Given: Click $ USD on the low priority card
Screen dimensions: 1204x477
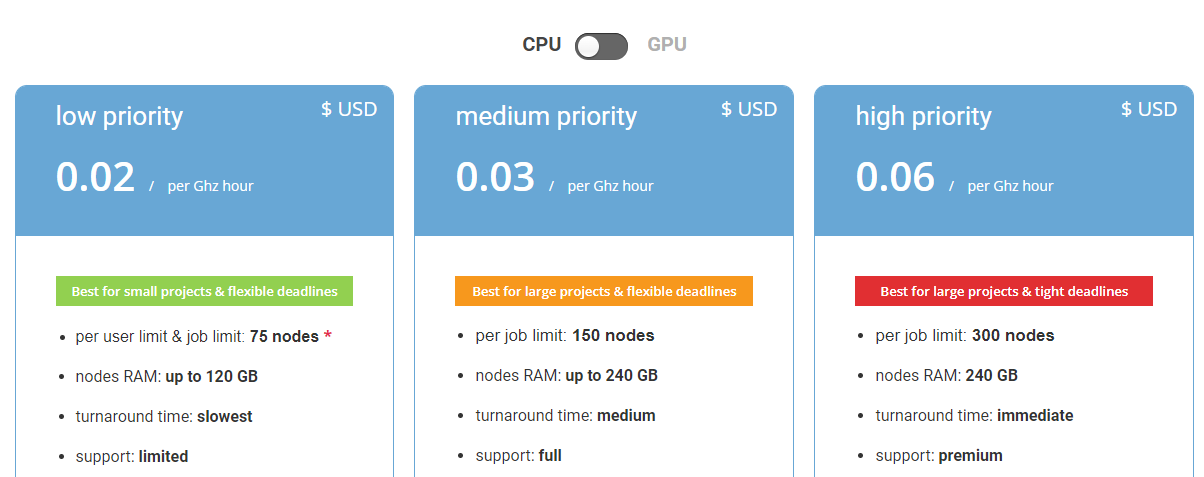Looking at the screenshot, I should point(349,110).
